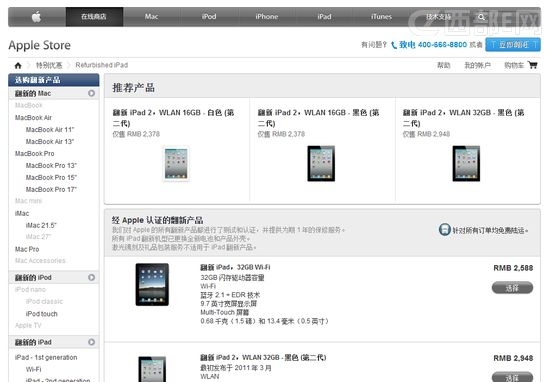Open 翻新 iPad 2 WLAN 16GB 黑色 title
This screenshot has height=382, width=550.
(318, 118)
